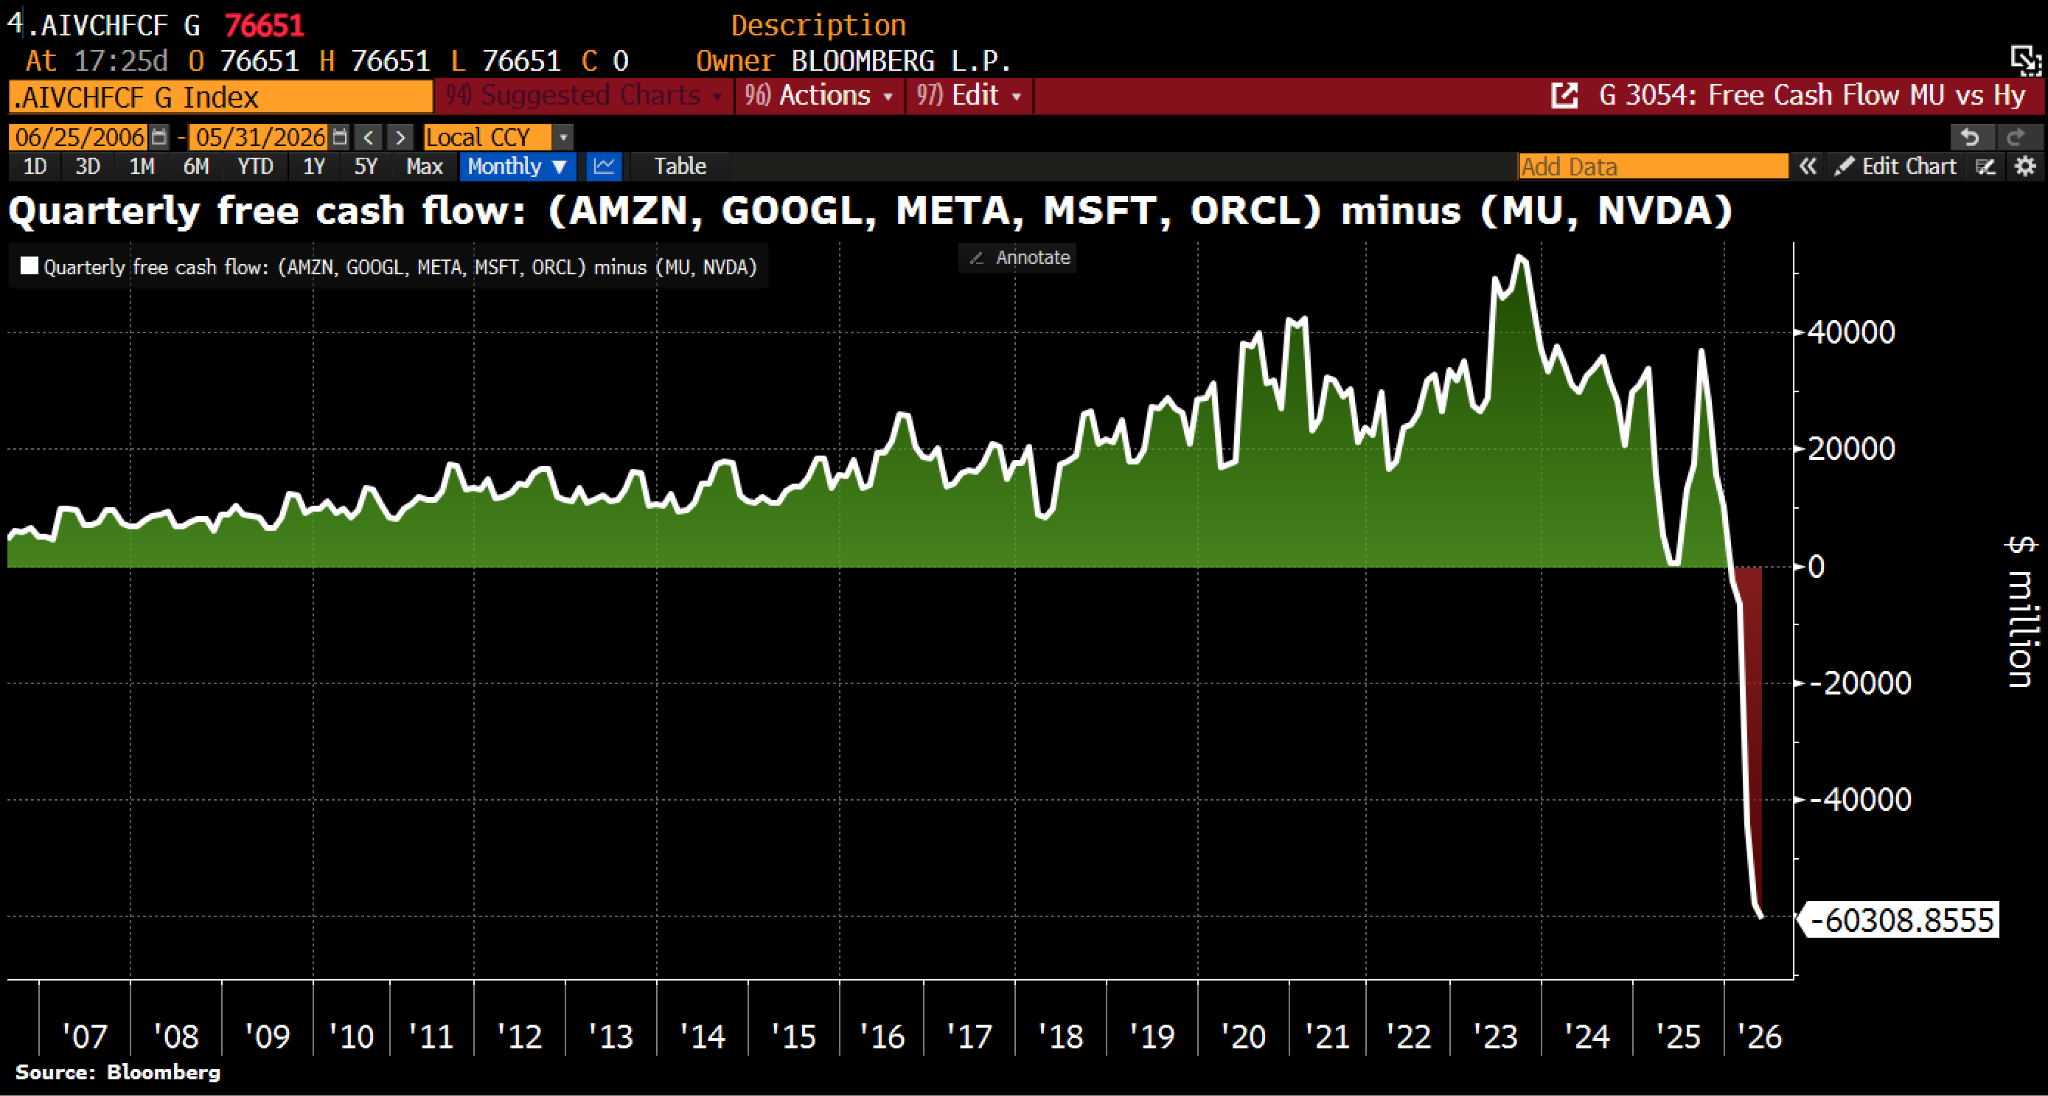2048x1096 pixels.
Task: Click the G 3054 chart name text
Action: click(x=1812, y=96)
